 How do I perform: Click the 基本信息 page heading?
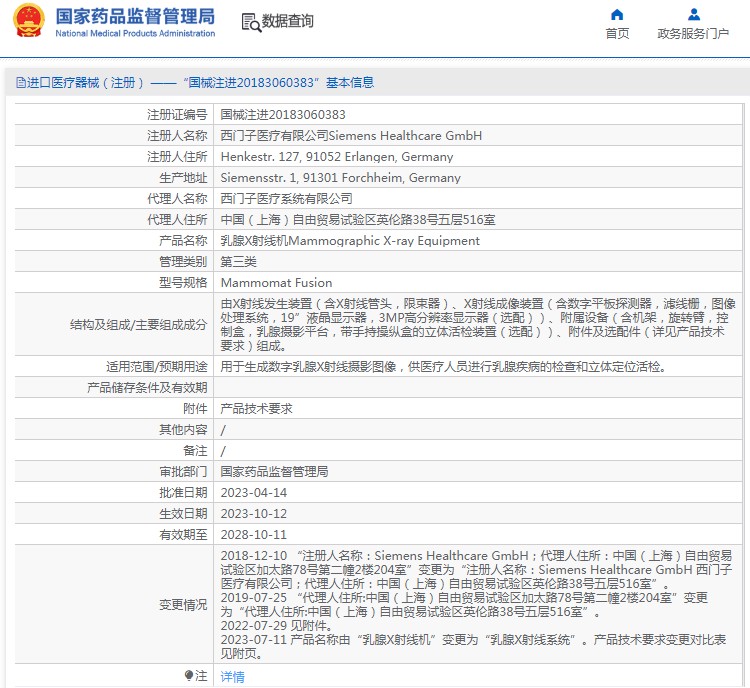coord(350,83)
